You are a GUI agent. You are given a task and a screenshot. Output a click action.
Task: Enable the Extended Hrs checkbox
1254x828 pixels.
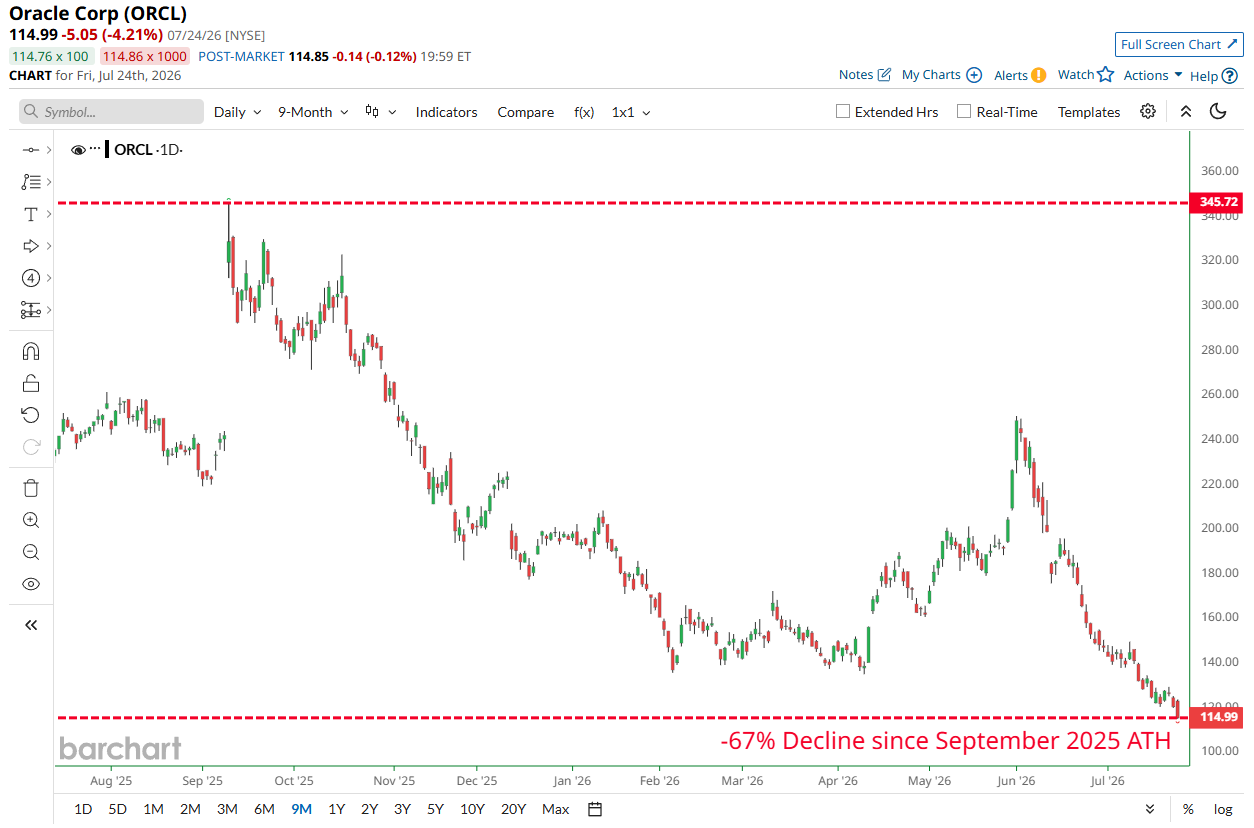[843, 112]
